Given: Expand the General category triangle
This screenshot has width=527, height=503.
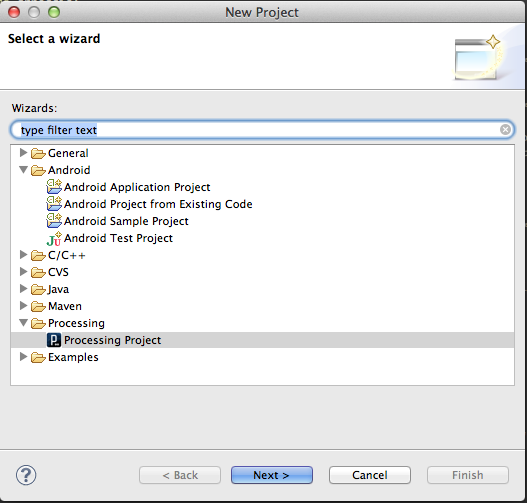Looking at the screenshot, I should 23,153.
